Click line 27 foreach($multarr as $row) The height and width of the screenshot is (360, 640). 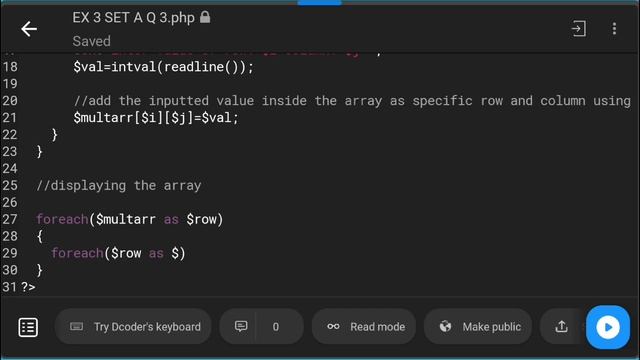[x=130, y=220]
